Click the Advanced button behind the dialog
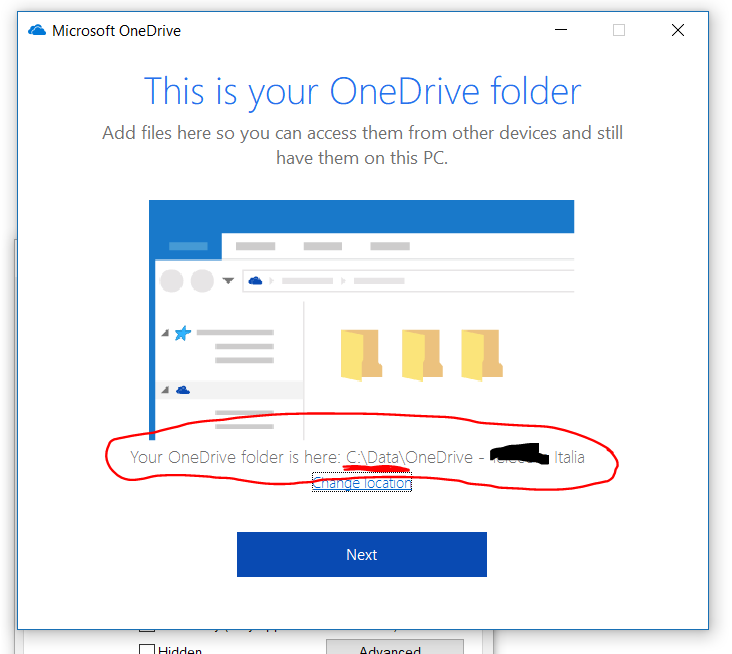 [x=394, y=648]
